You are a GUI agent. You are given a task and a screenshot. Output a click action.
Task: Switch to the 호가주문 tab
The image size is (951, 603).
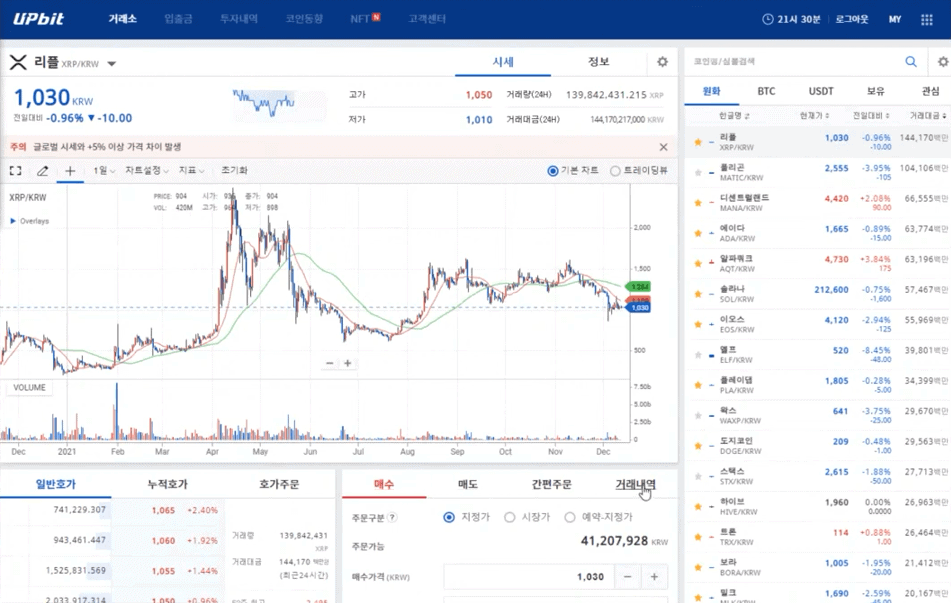point(279,484)
